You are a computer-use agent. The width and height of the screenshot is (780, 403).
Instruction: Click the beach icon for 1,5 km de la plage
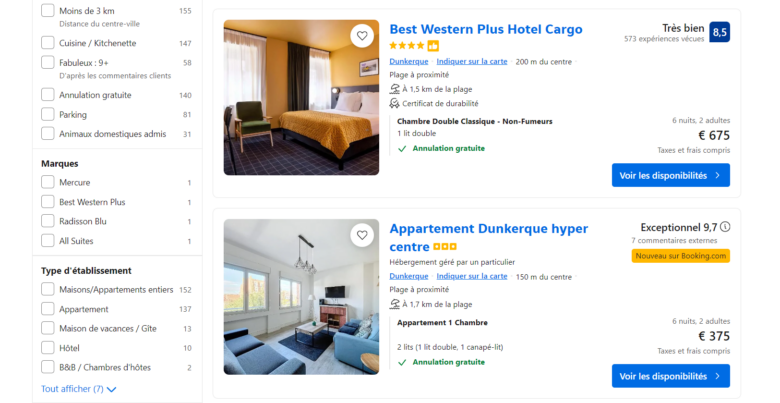(394, 89)
